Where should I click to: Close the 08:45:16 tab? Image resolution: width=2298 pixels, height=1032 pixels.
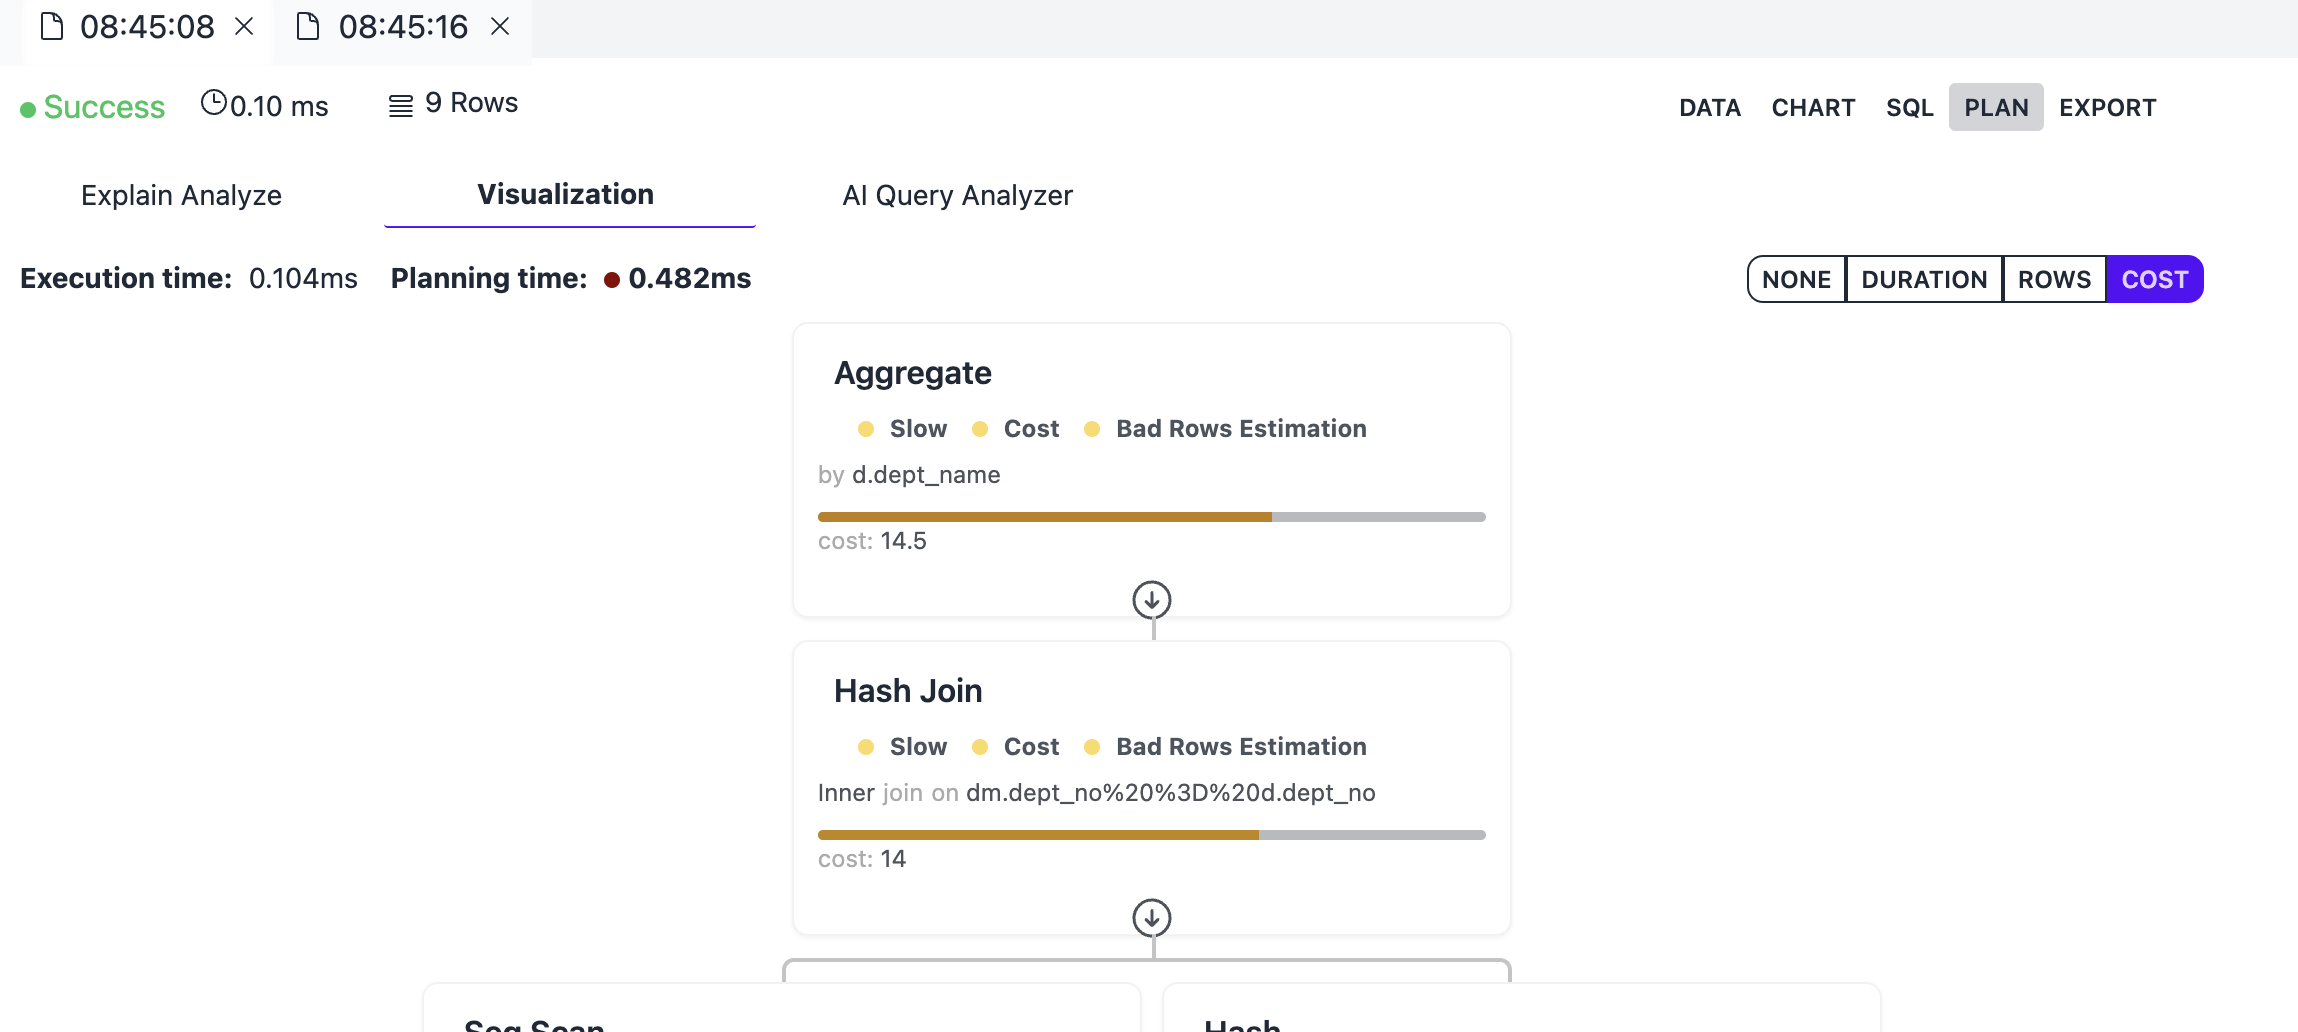pos(499,27)
